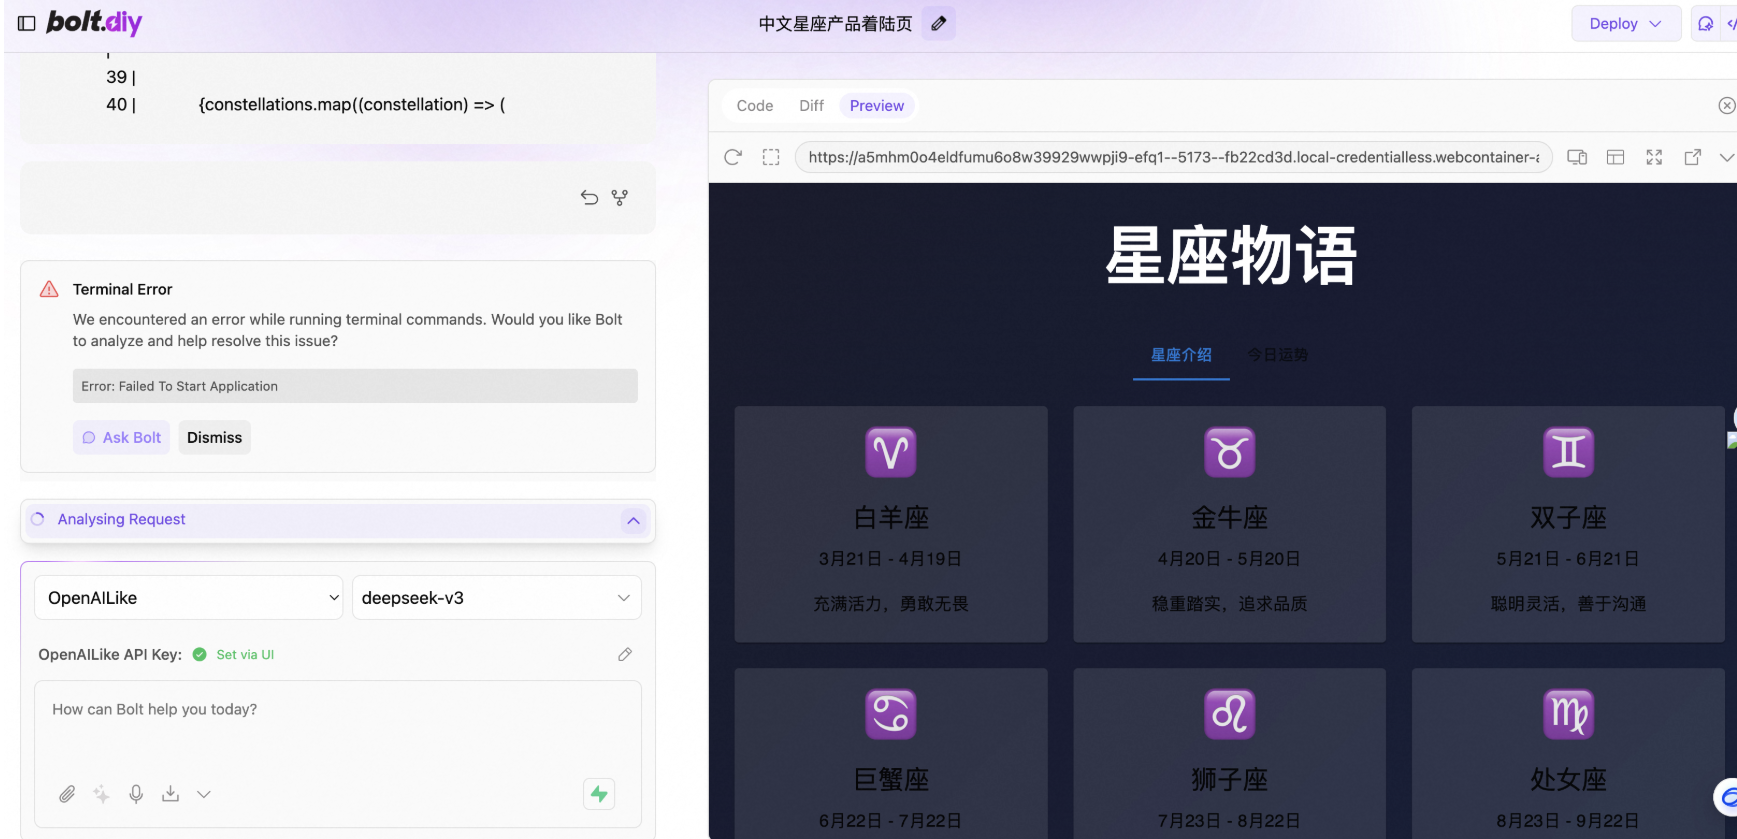The height and width of the screenshot is (839, 1737).
Task: Open the 双子座 constellation card
Action: (x=1568, y=524)
